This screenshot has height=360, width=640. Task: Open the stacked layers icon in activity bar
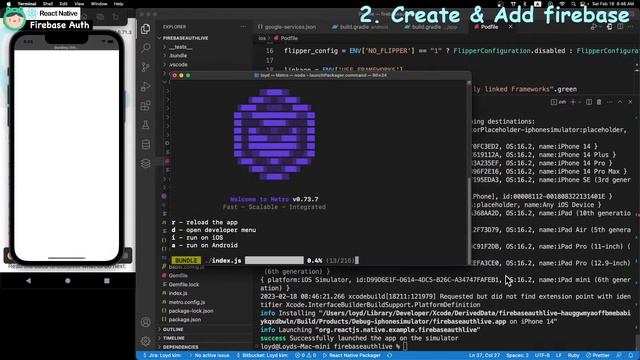145,164
